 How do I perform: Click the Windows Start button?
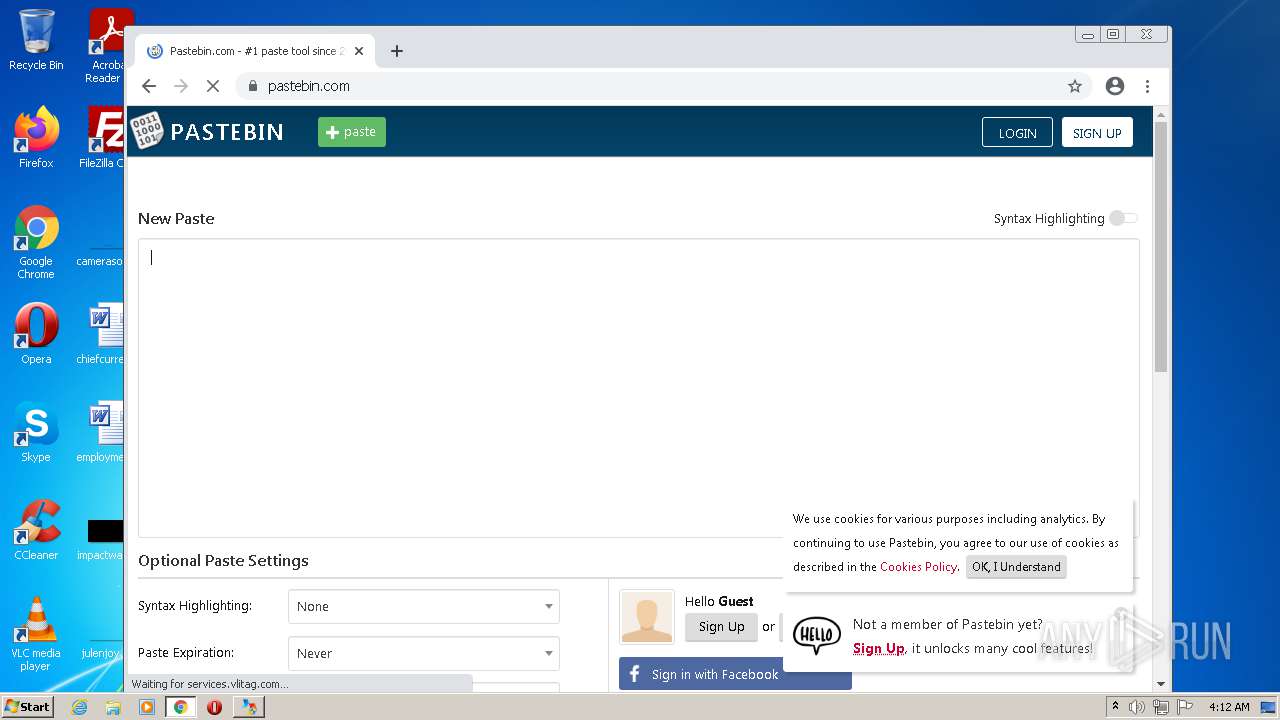pos(27,706)
